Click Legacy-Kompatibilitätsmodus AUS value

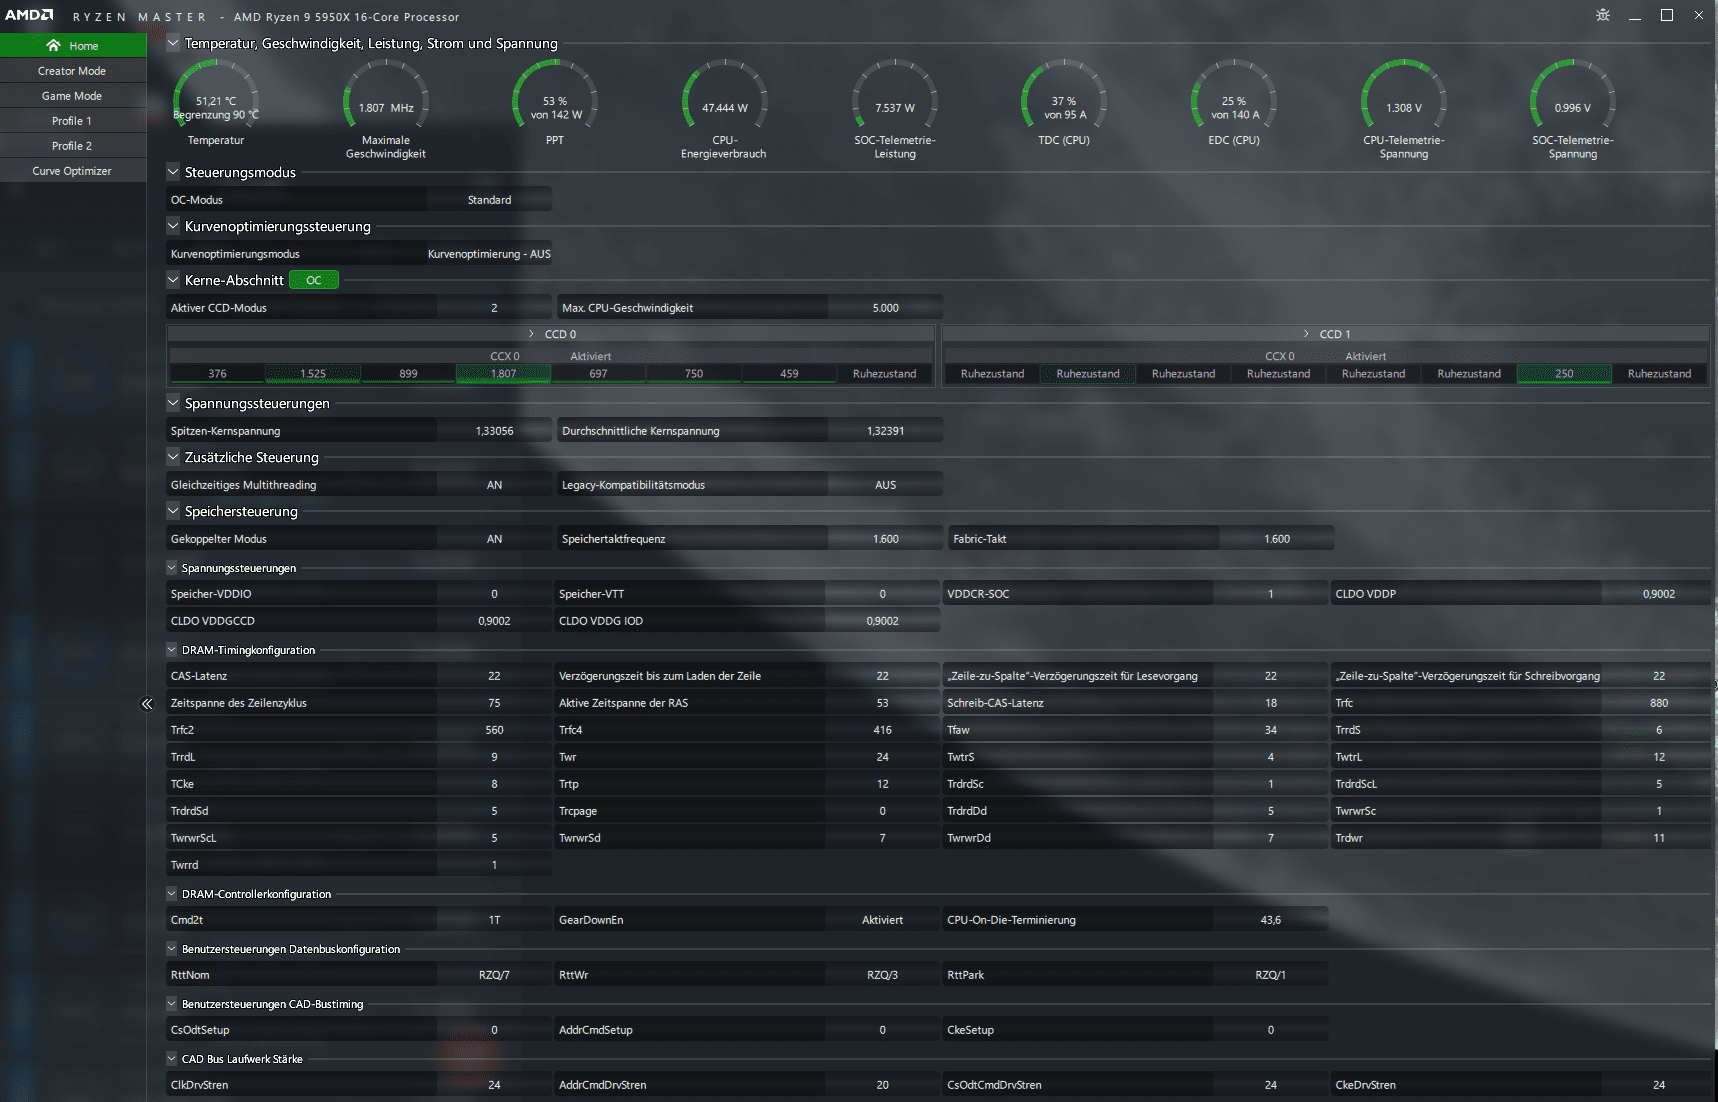[886, 485]
